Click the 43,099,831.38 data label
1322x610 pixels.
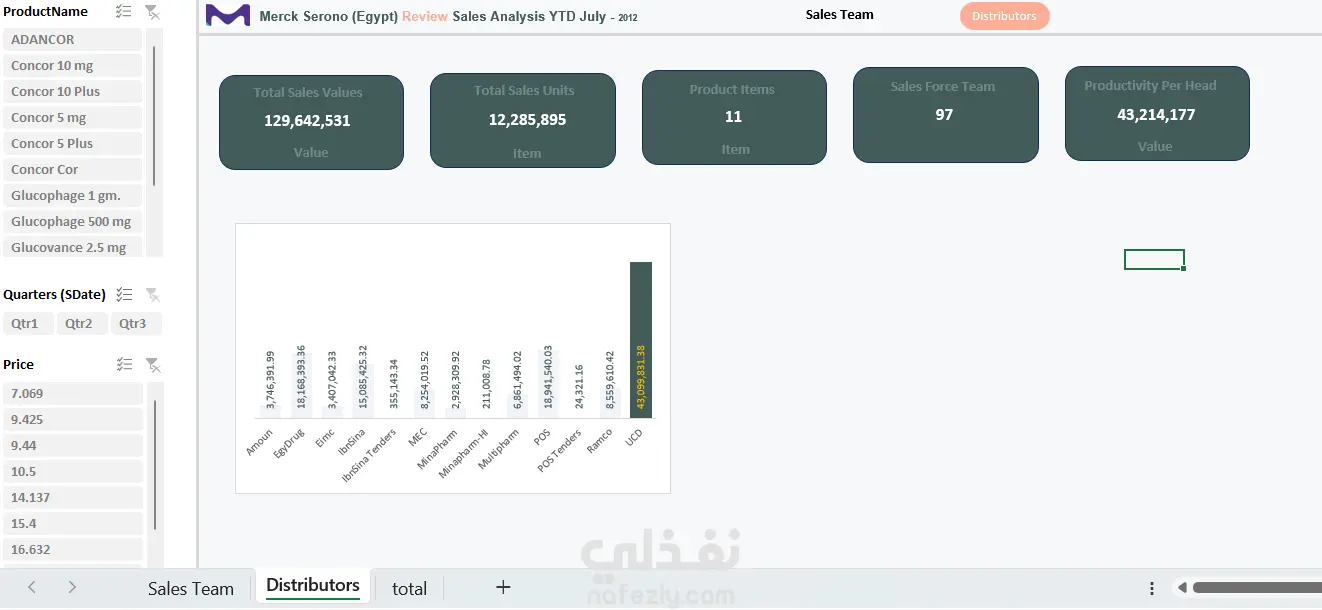click(x=641, y=377)
